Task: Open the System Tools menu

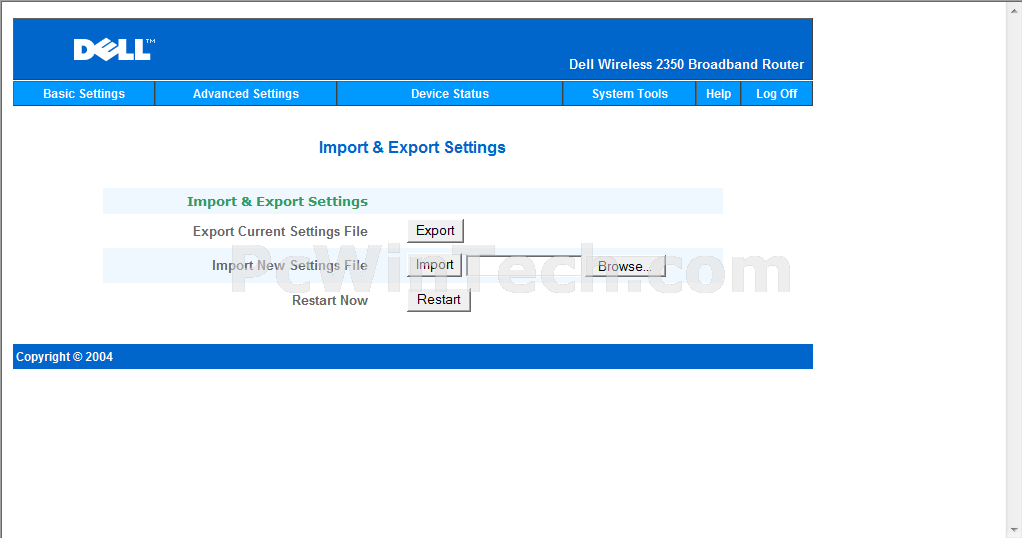Action: tap(630, 94)
